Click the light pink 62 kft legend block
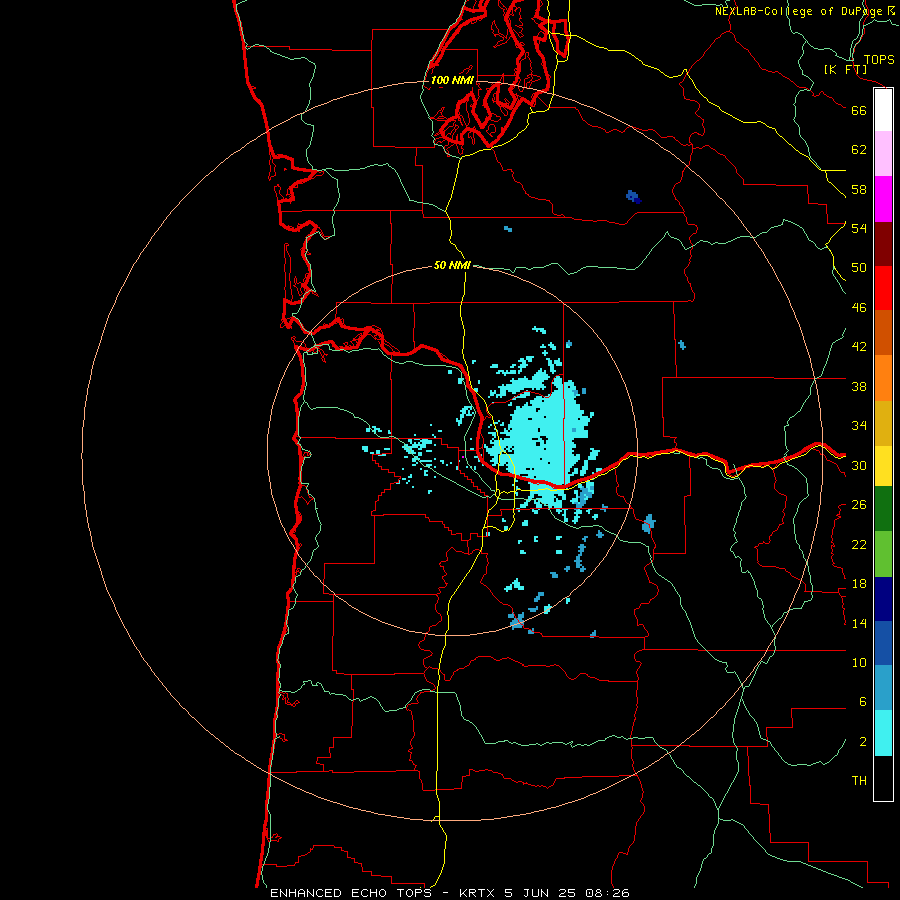Viewport: 900px width, 900px height. click(883, 153)
